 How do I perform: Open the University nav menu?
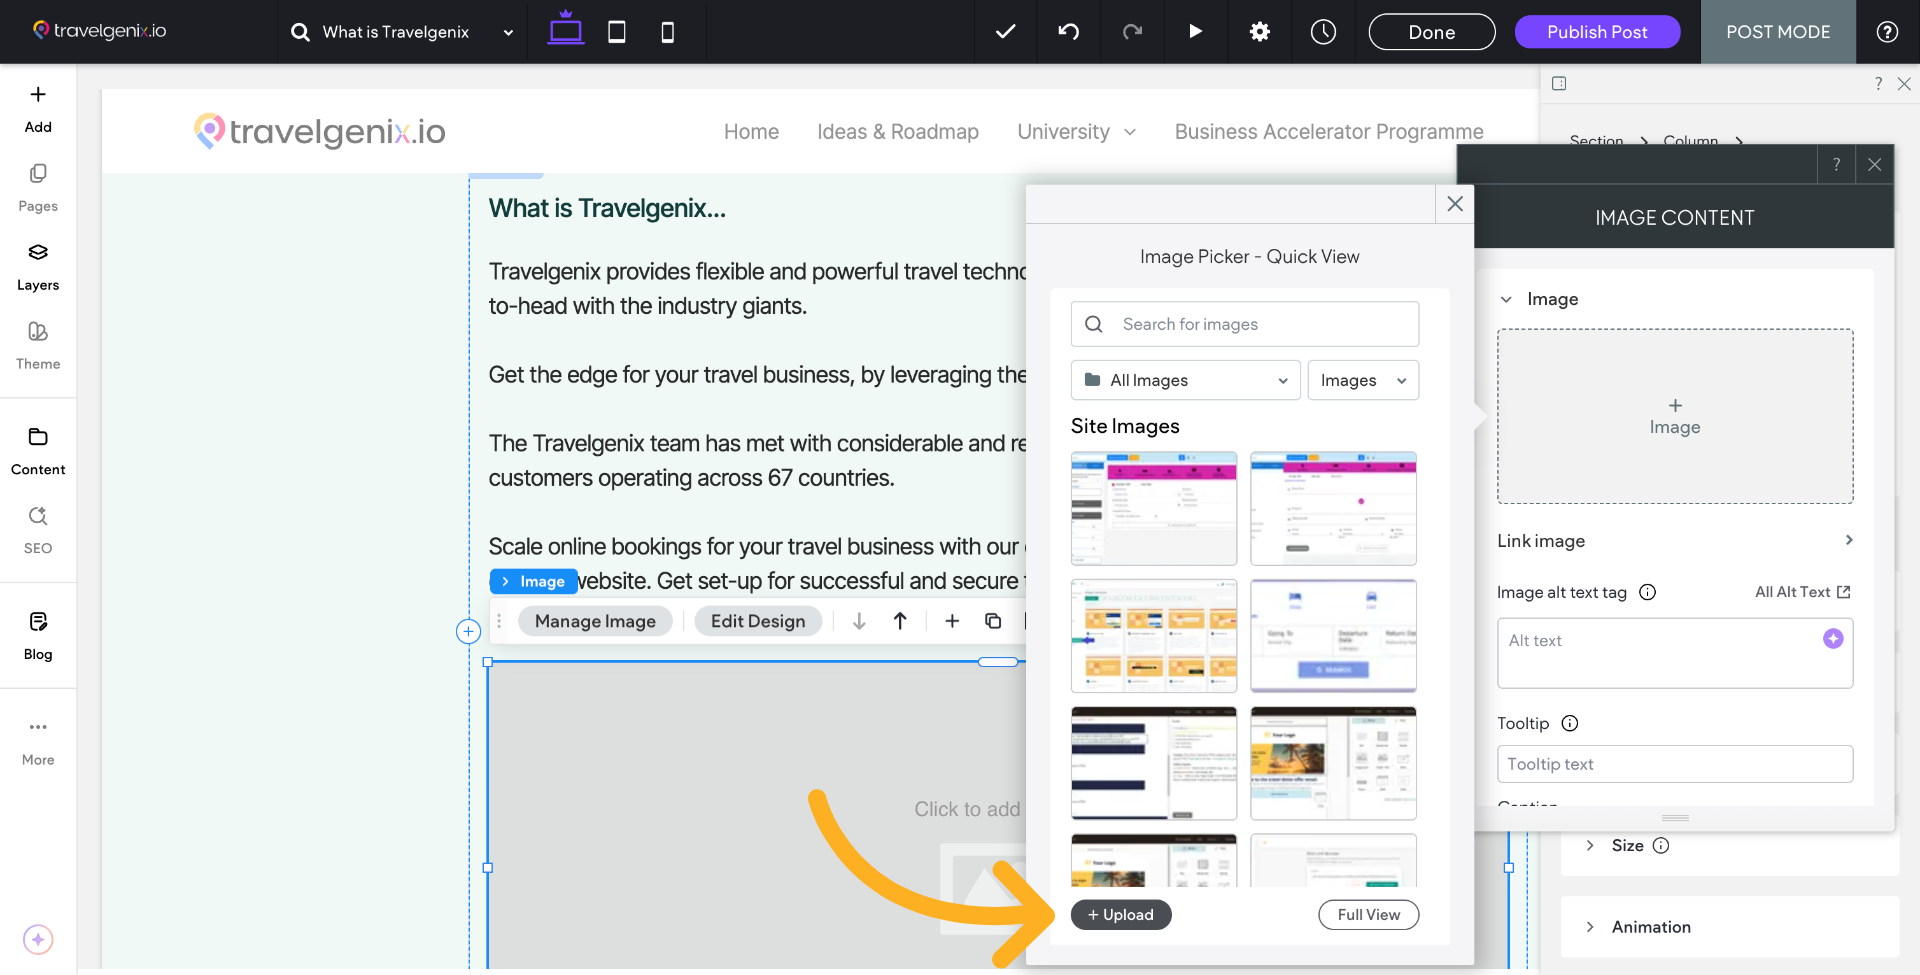coord(1076,132)
